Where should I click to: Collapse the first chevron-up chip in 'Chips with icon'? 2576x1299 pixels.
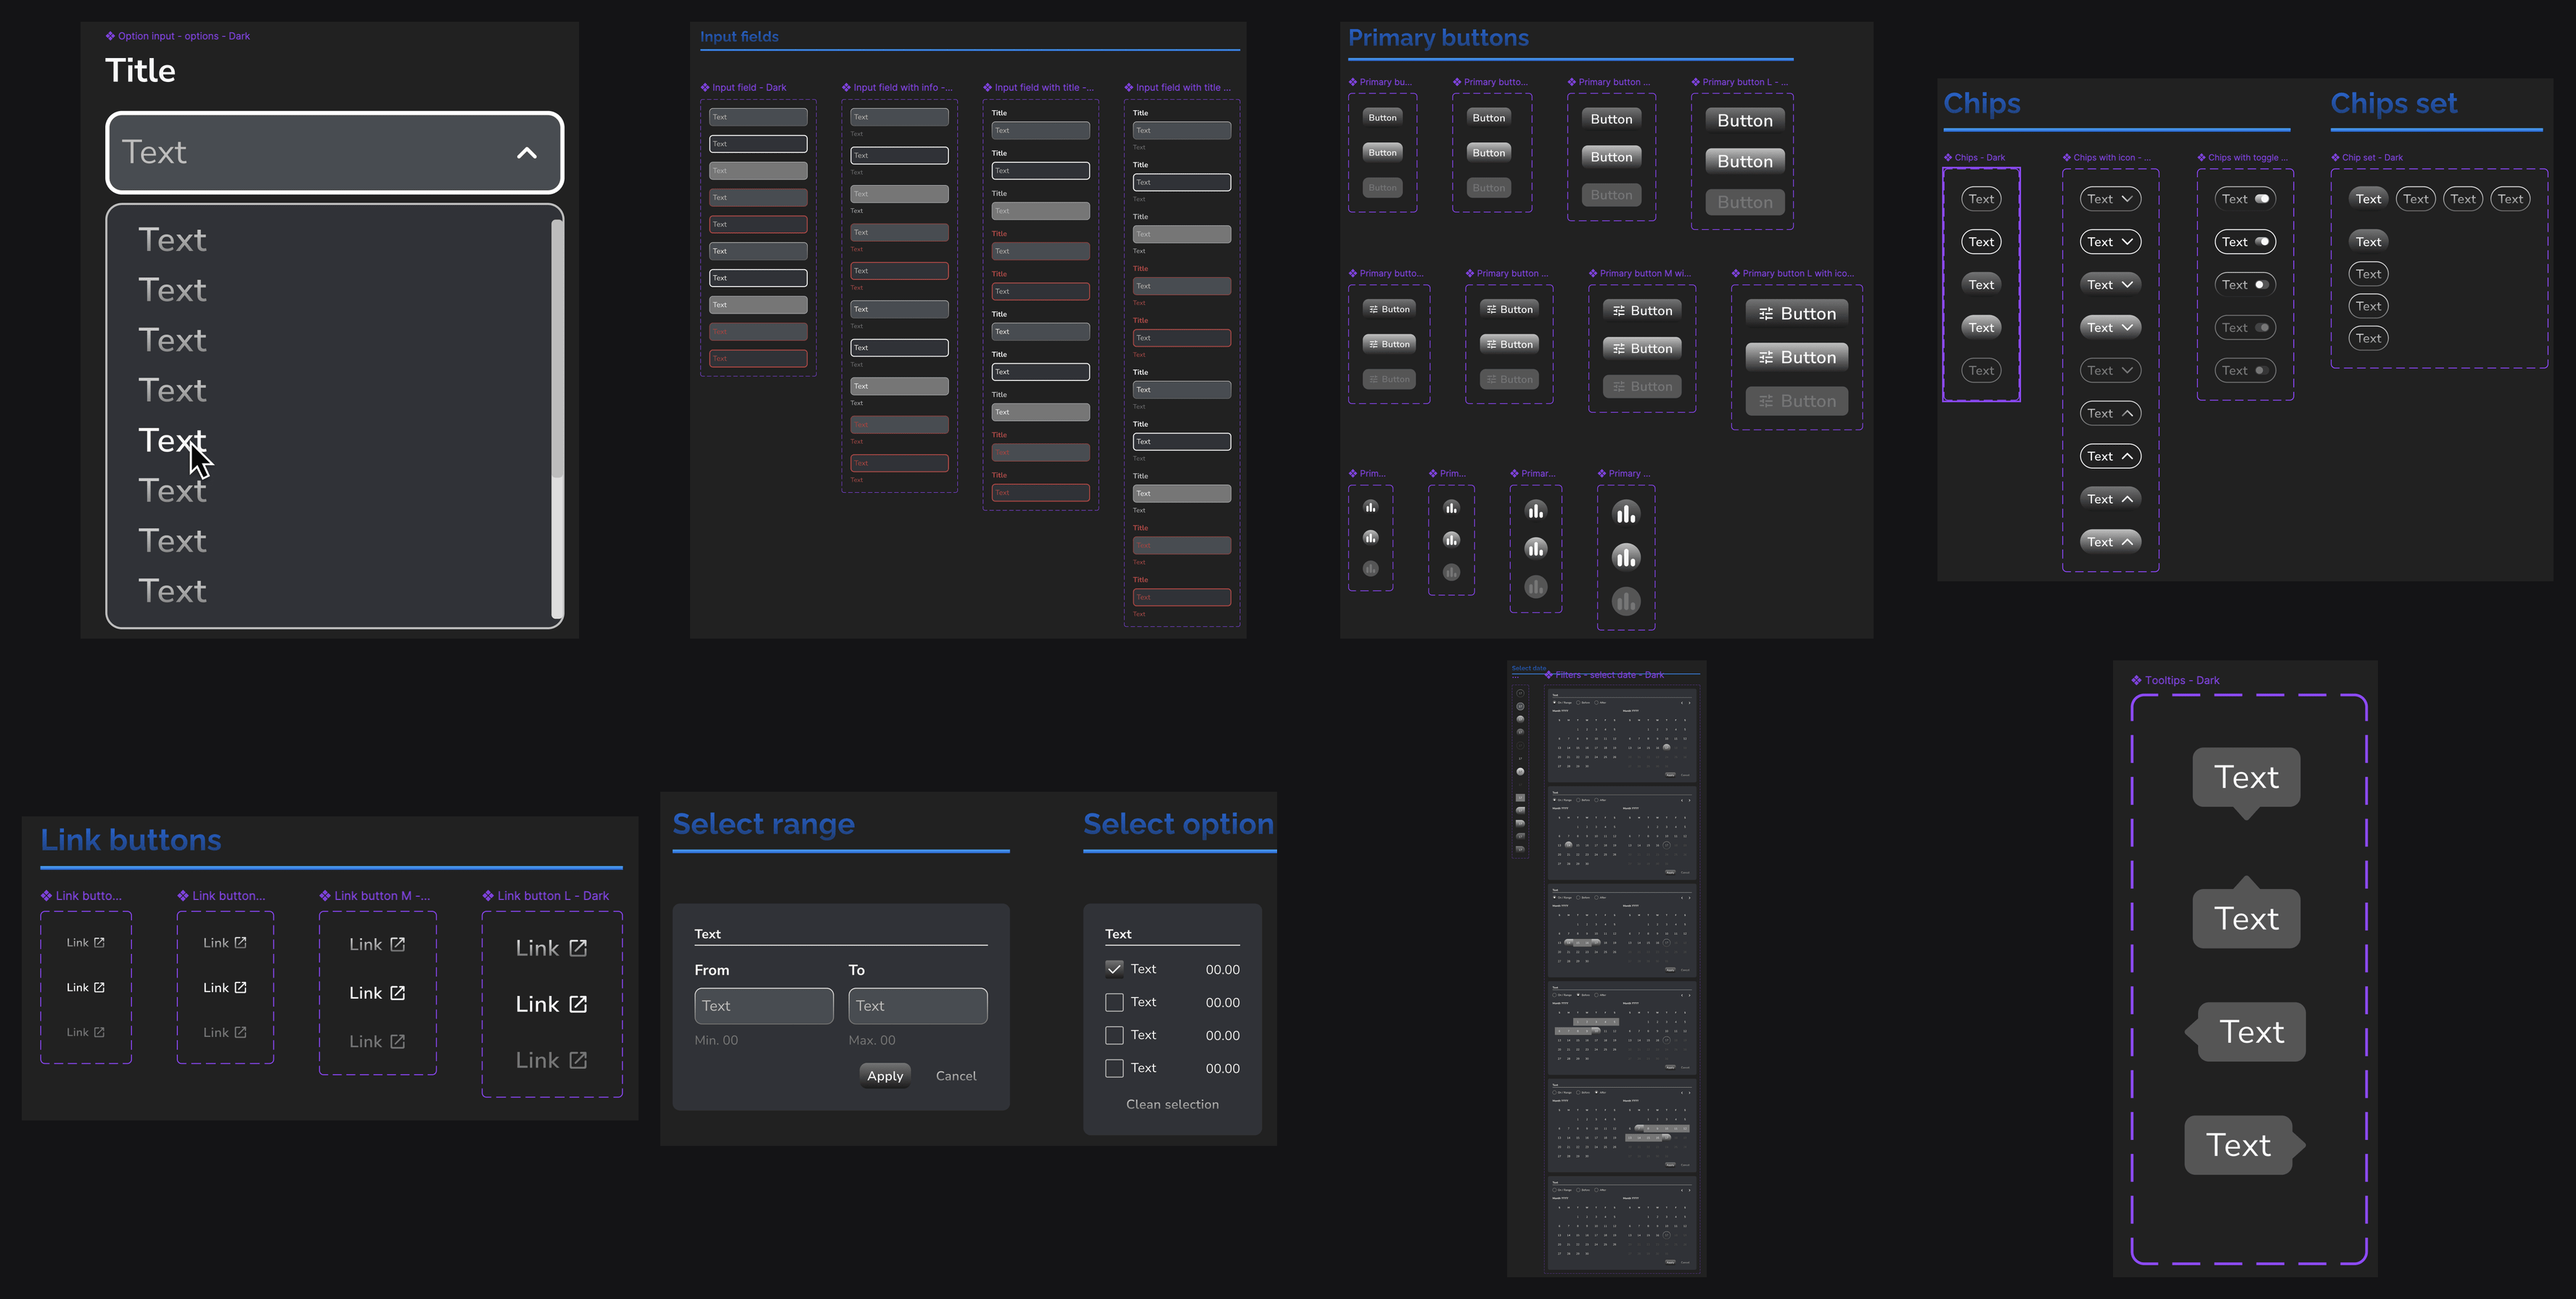point(2110,414)
